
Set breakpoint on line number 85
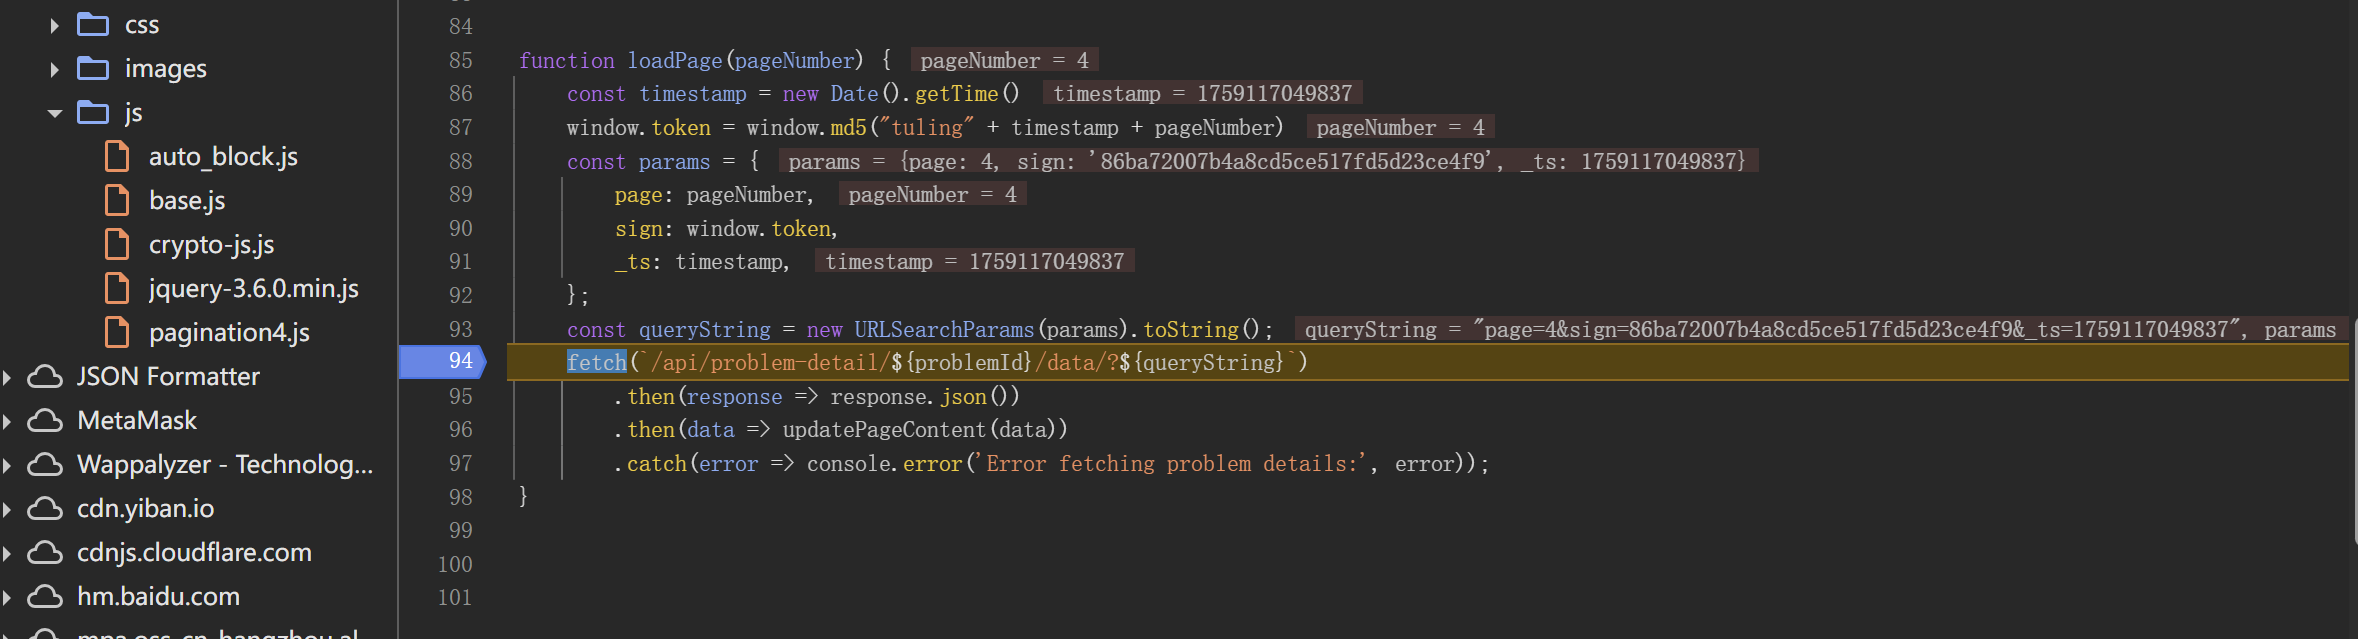460,61
